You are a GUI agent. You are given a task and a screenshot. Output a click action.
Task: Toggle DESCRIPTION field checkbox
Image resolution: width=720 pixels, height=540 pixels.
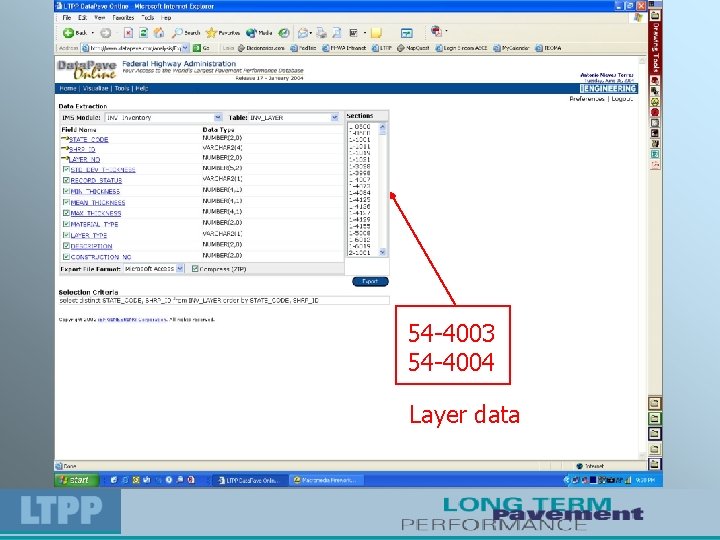tap(66, 246)
